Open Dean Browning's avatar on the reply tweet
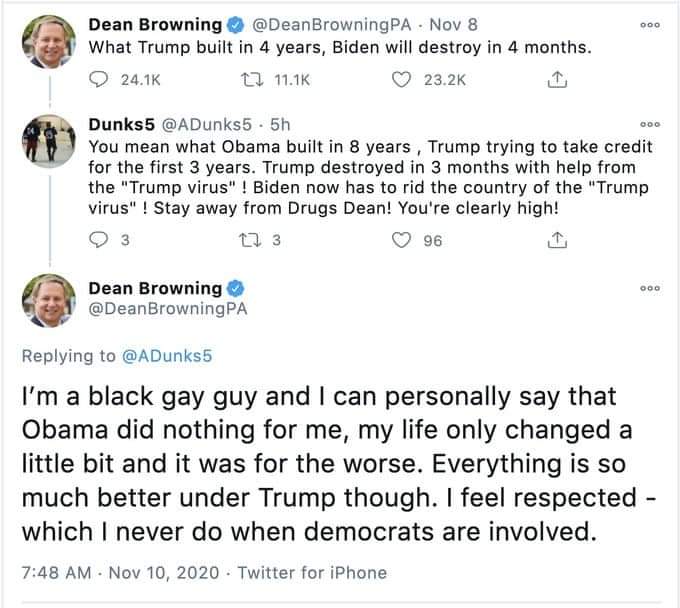Screen dimensions: 680x608 [x=43, y=301]
